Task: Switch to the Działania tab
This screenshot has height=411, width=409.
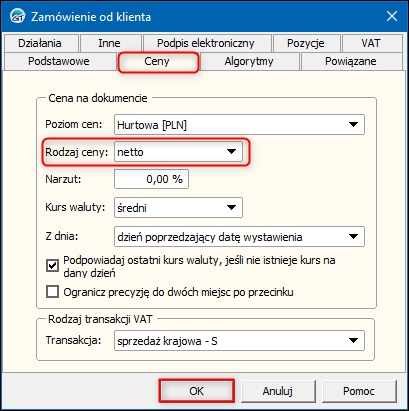Action: pos(40,43)
